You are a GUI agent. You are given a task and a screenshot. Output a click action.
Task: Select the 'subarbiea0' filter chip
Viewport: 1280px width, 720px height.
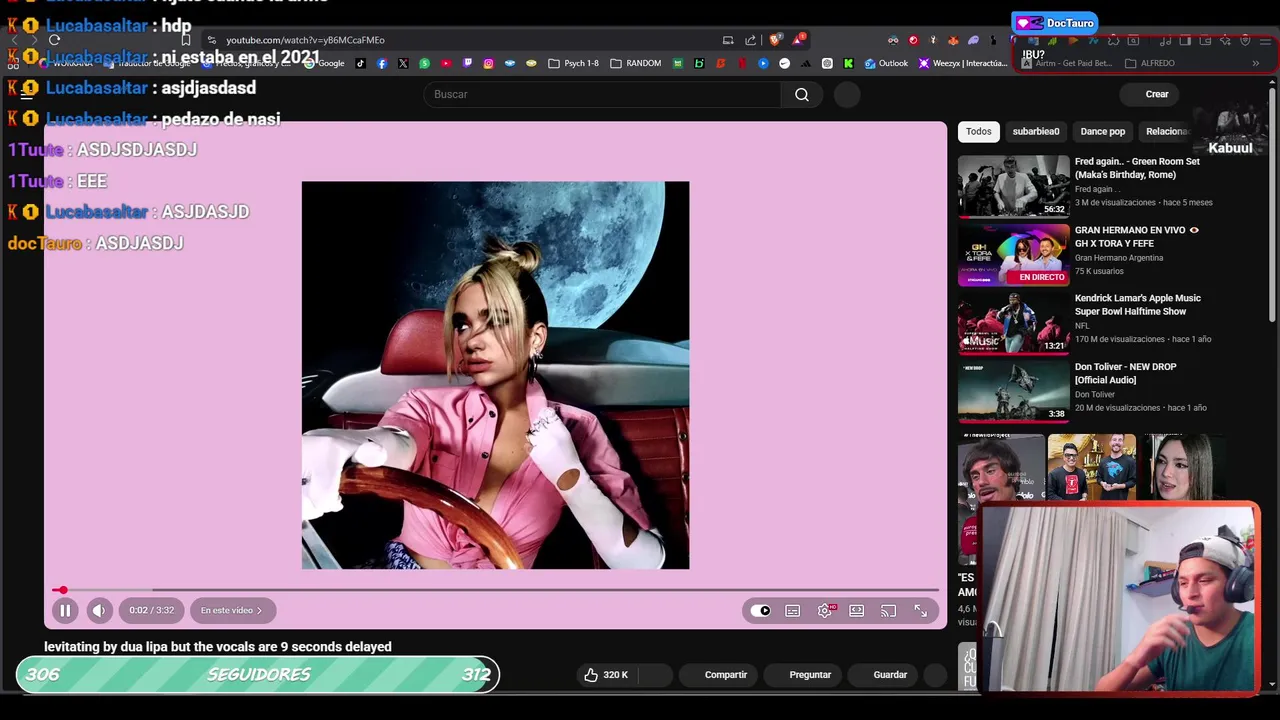tap(1035, 131)
